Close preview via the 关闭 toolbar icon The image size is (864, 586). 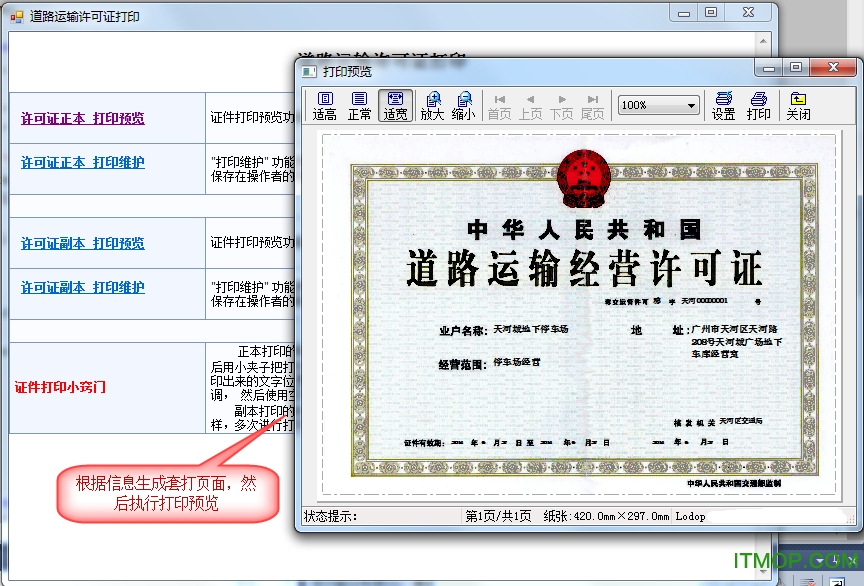point(798,105)
